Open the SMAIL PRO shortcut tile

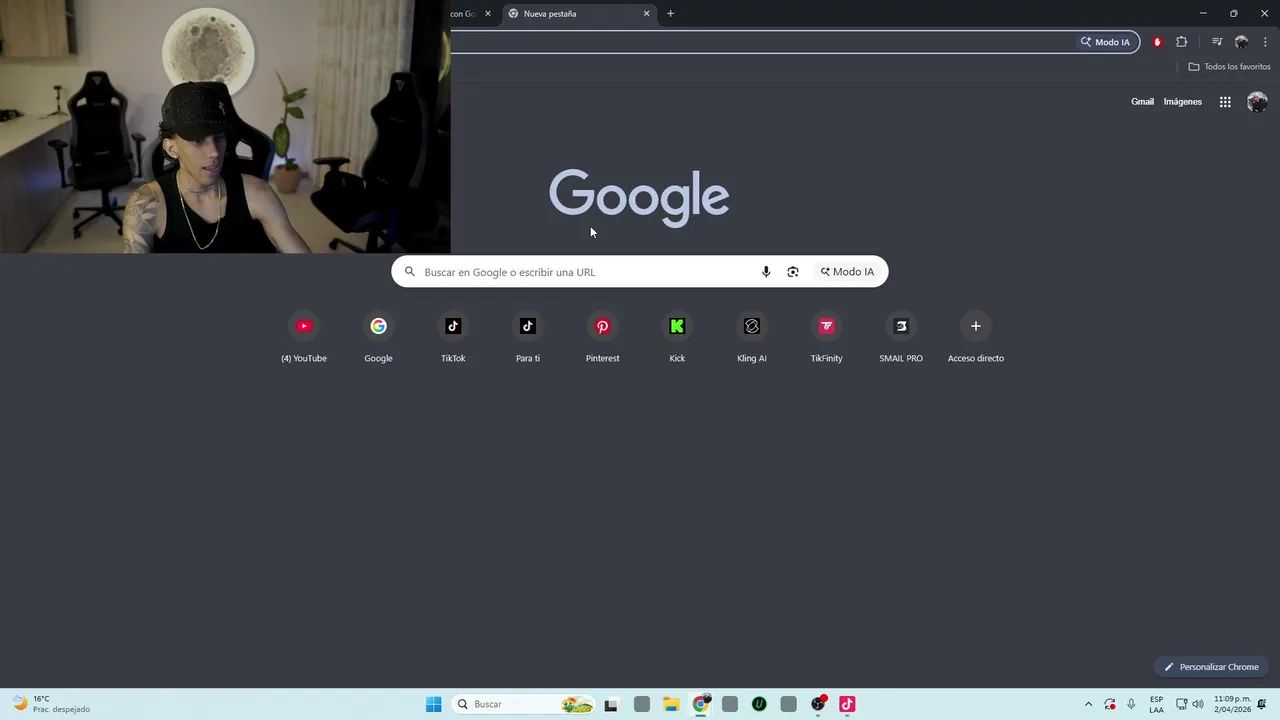(x=901, y=337)
